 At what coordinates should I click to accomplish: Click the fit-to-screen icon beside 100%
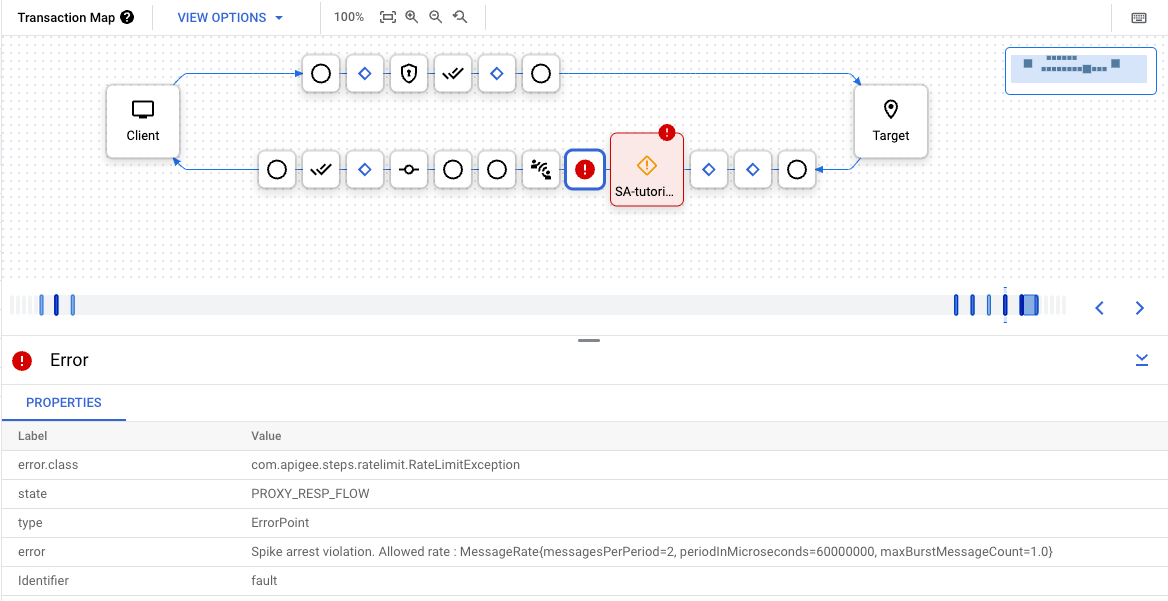tap(388, 17)
